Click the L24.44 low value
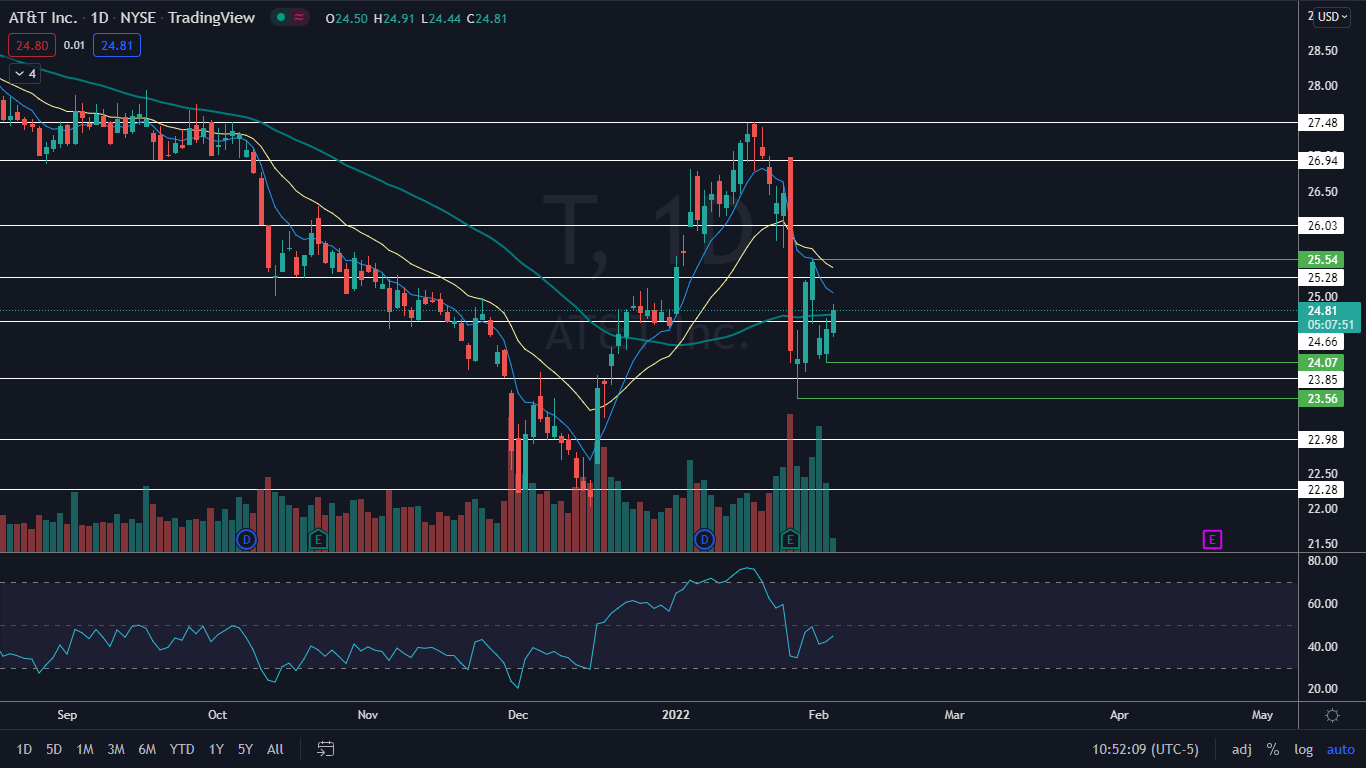1366x768 pixels. point(441,18)
